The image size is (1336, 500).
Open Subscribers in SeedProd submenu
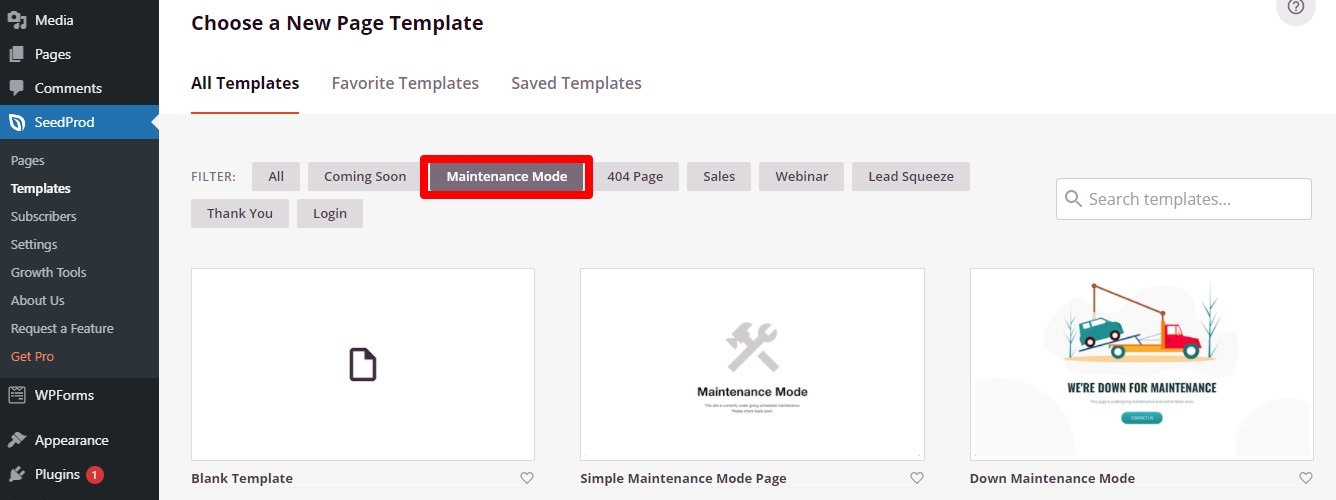pyautogui.click(x=44, y=216)
